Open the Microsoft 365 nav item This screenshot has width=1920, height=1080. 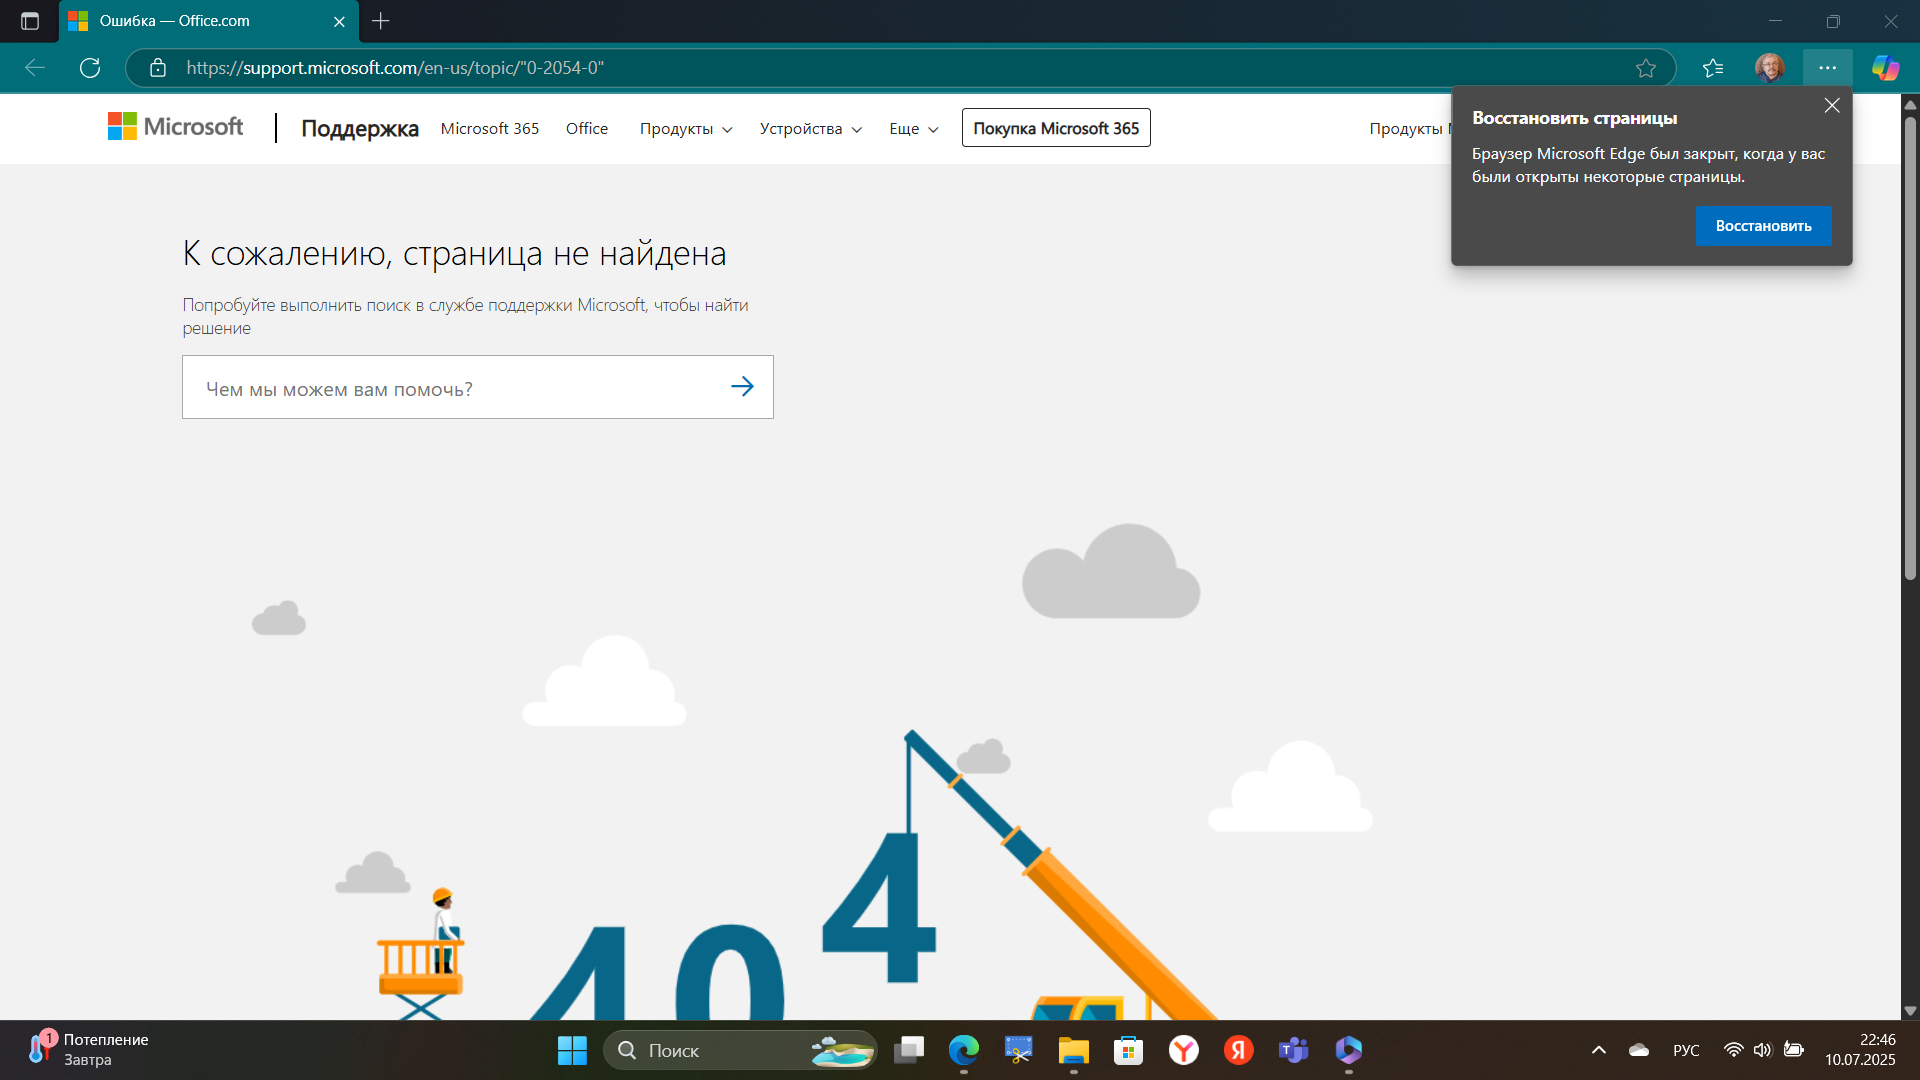coord(489,129)
